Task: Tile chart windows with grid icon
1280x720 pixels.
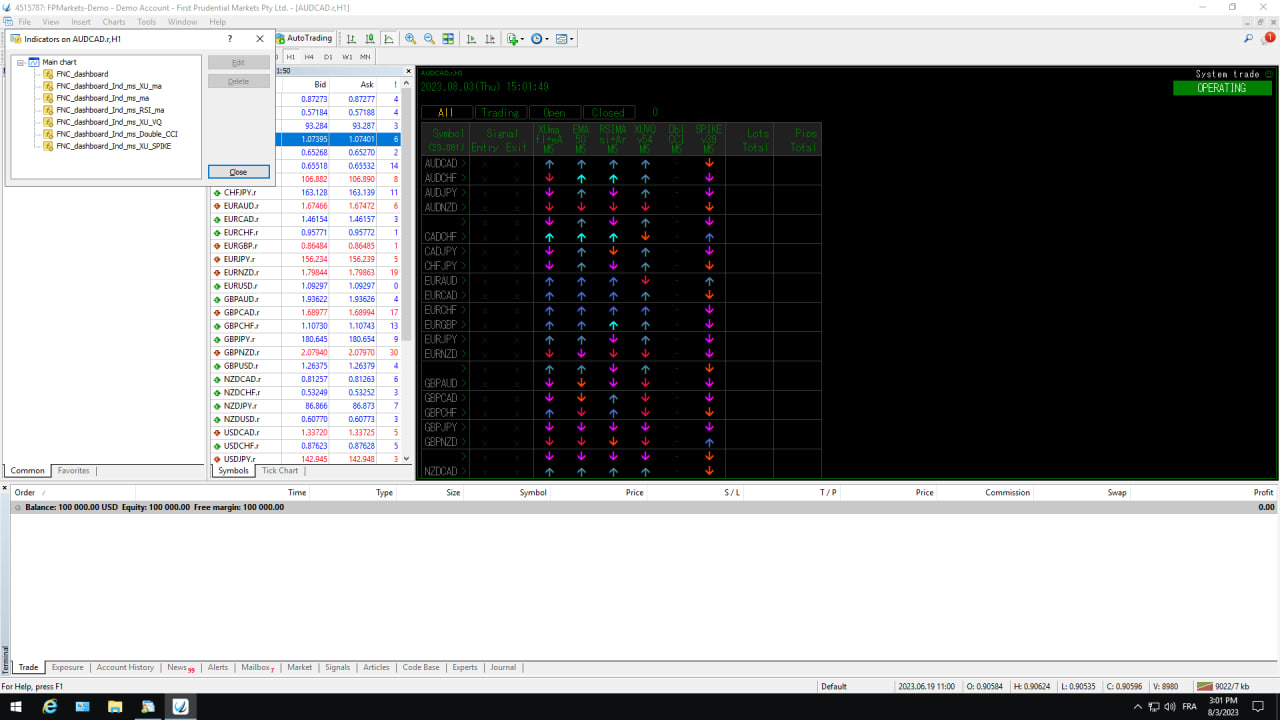Action: (448, 39)
